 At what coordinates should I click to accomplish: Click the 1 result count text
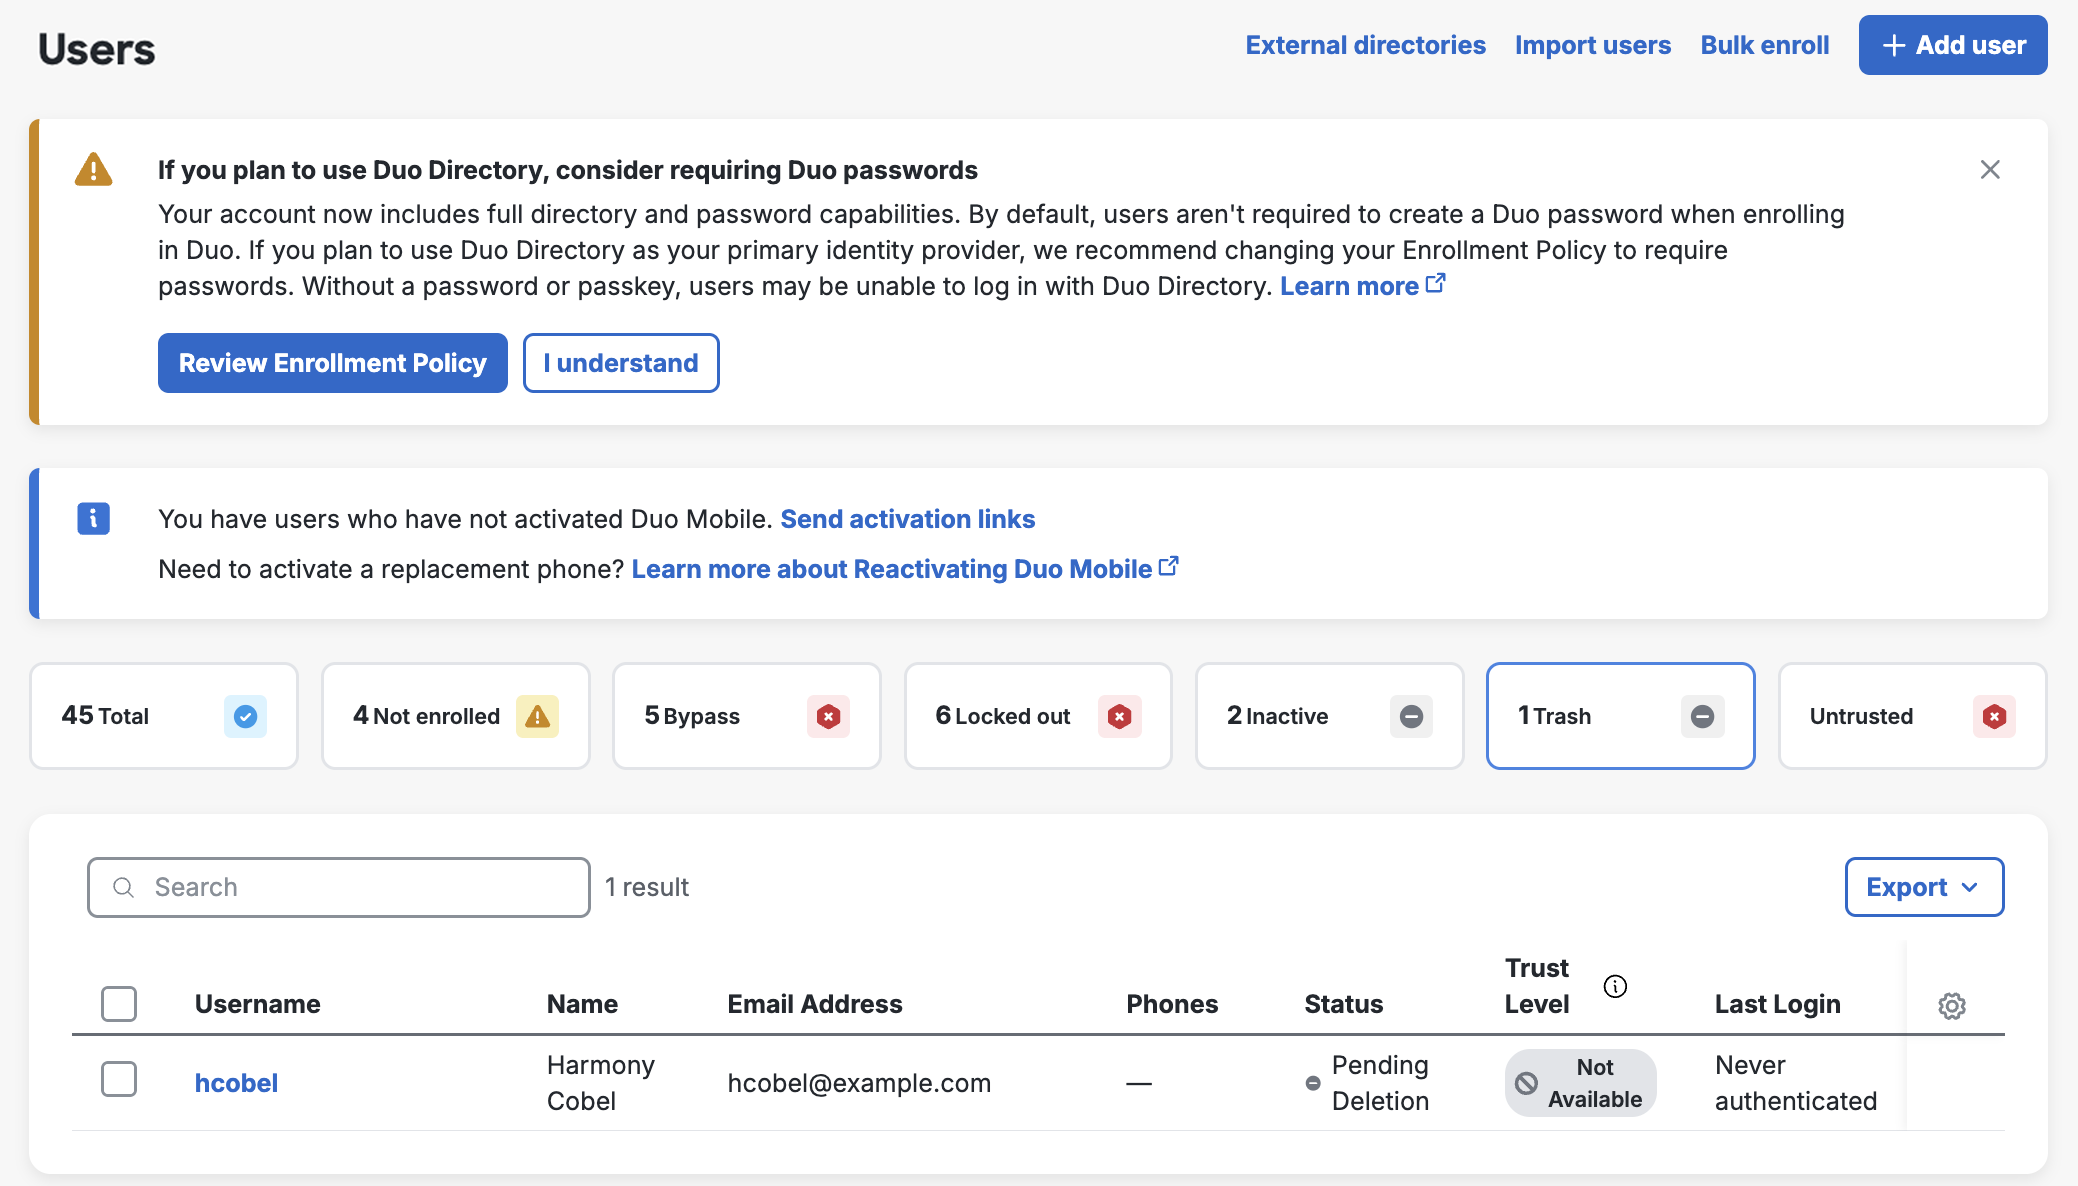coord(647,887)
